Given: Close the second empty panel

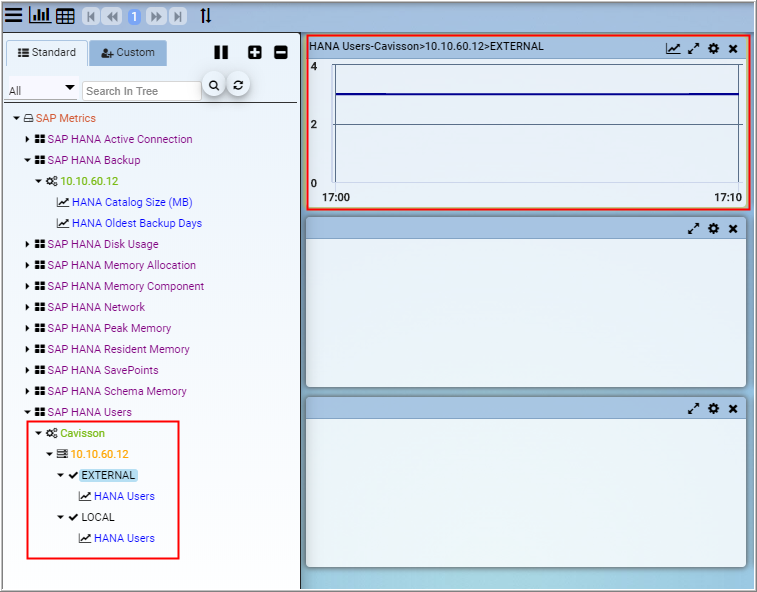Looking at the screenshot, I should [x=733, y=229].
